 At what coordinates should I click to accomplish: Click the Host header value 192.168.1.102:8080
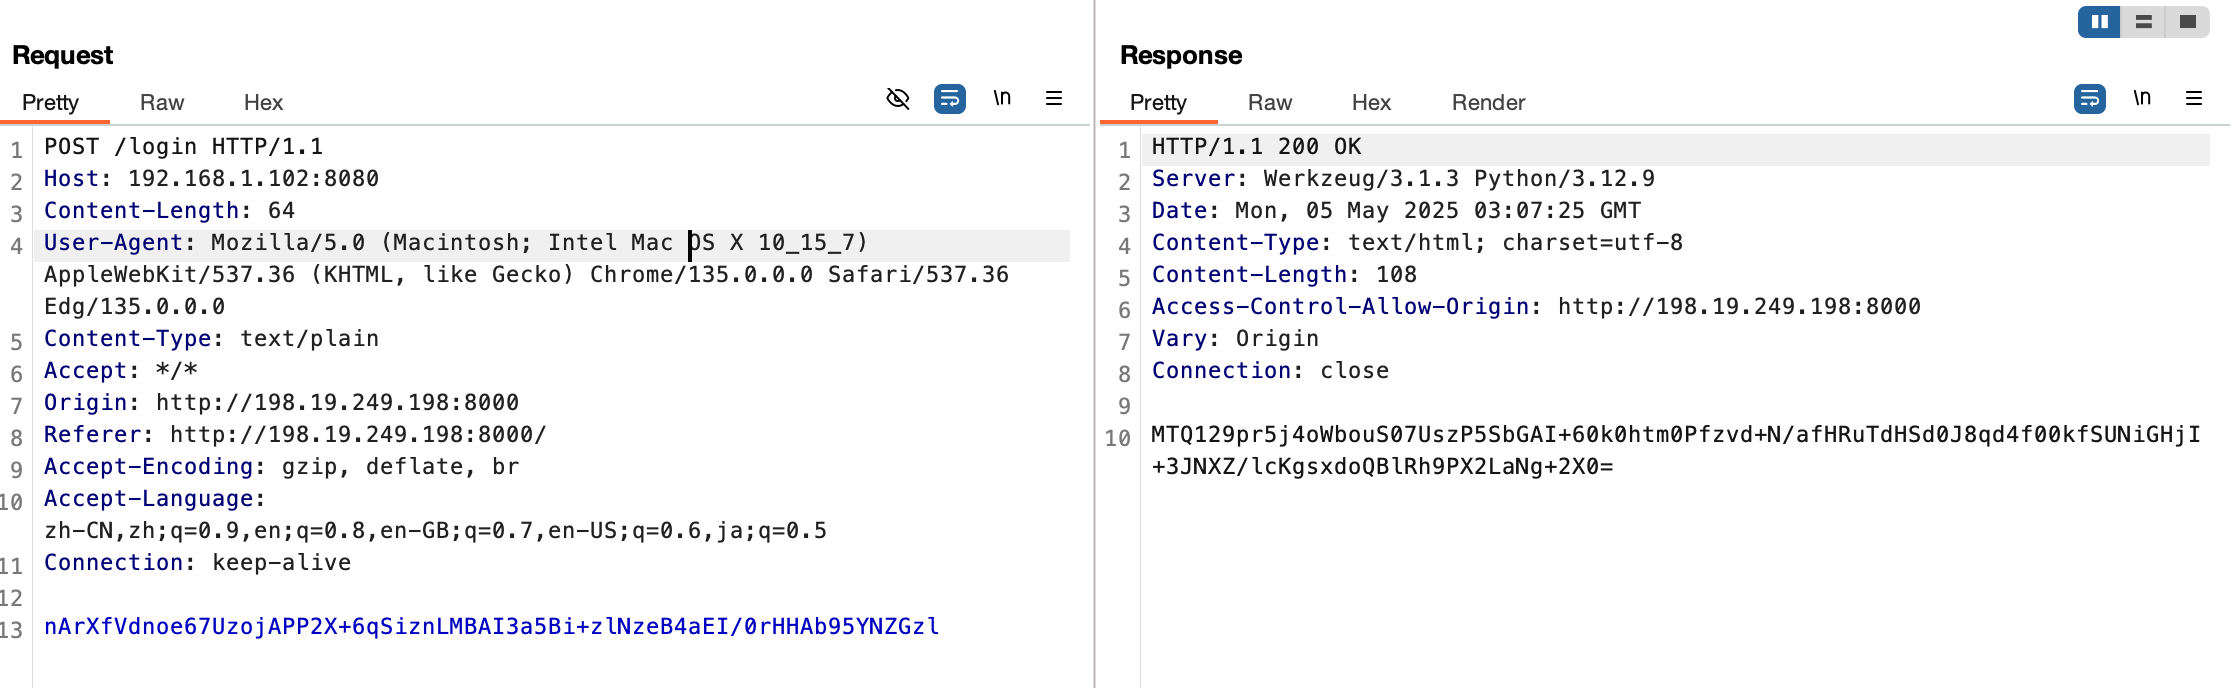(254, 179)
